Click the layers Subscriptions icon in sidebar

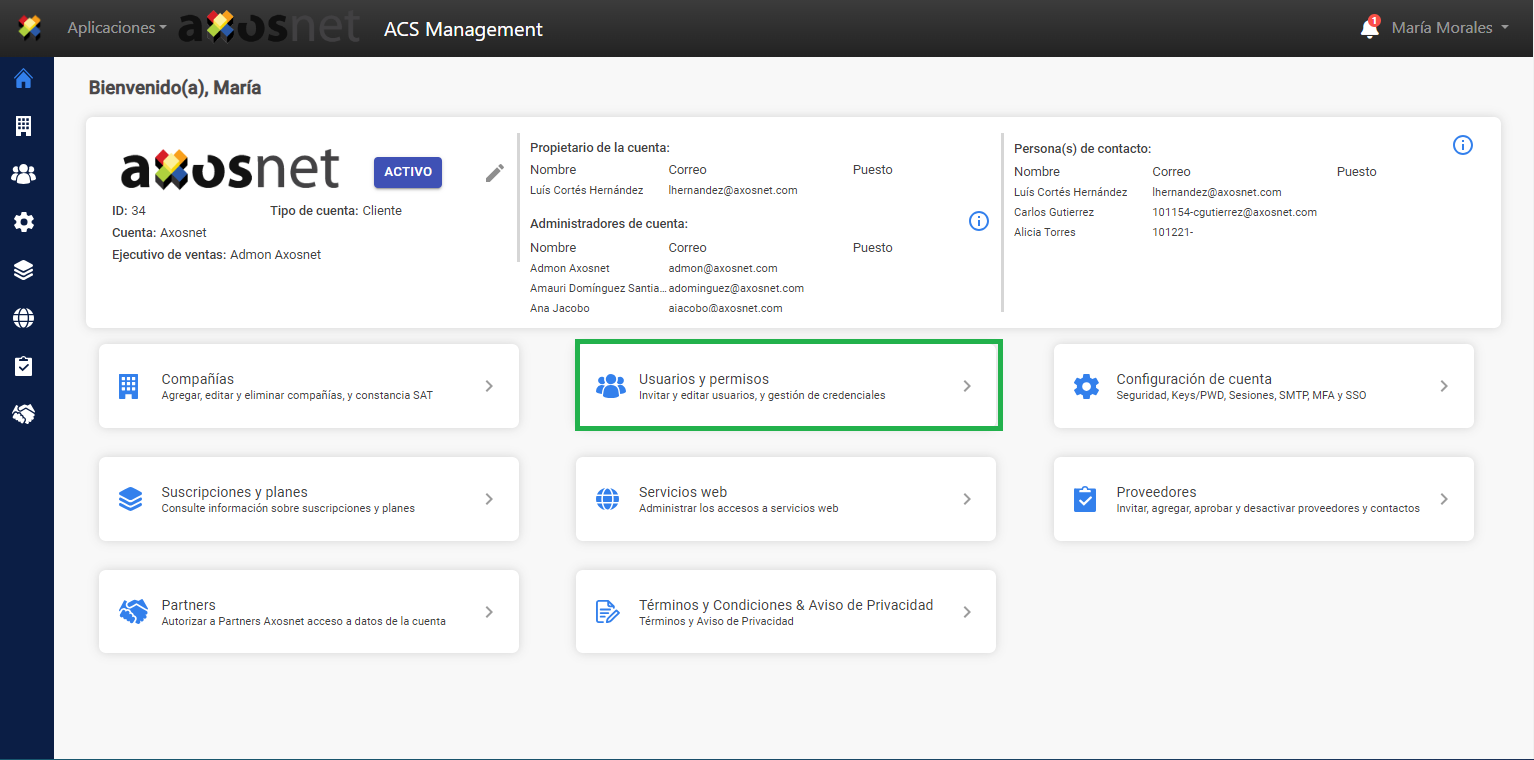pos(24,270)
